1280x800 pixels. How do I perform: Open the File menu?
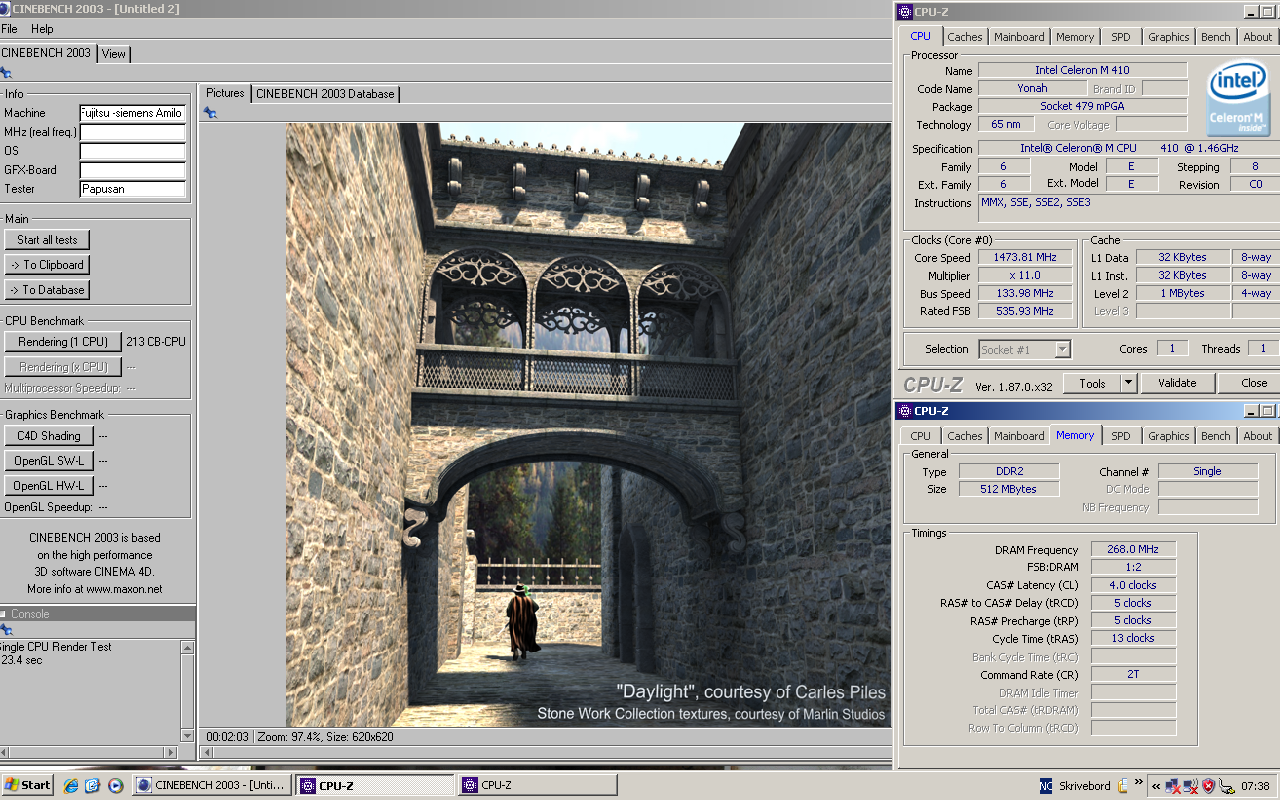pos(9,29)
